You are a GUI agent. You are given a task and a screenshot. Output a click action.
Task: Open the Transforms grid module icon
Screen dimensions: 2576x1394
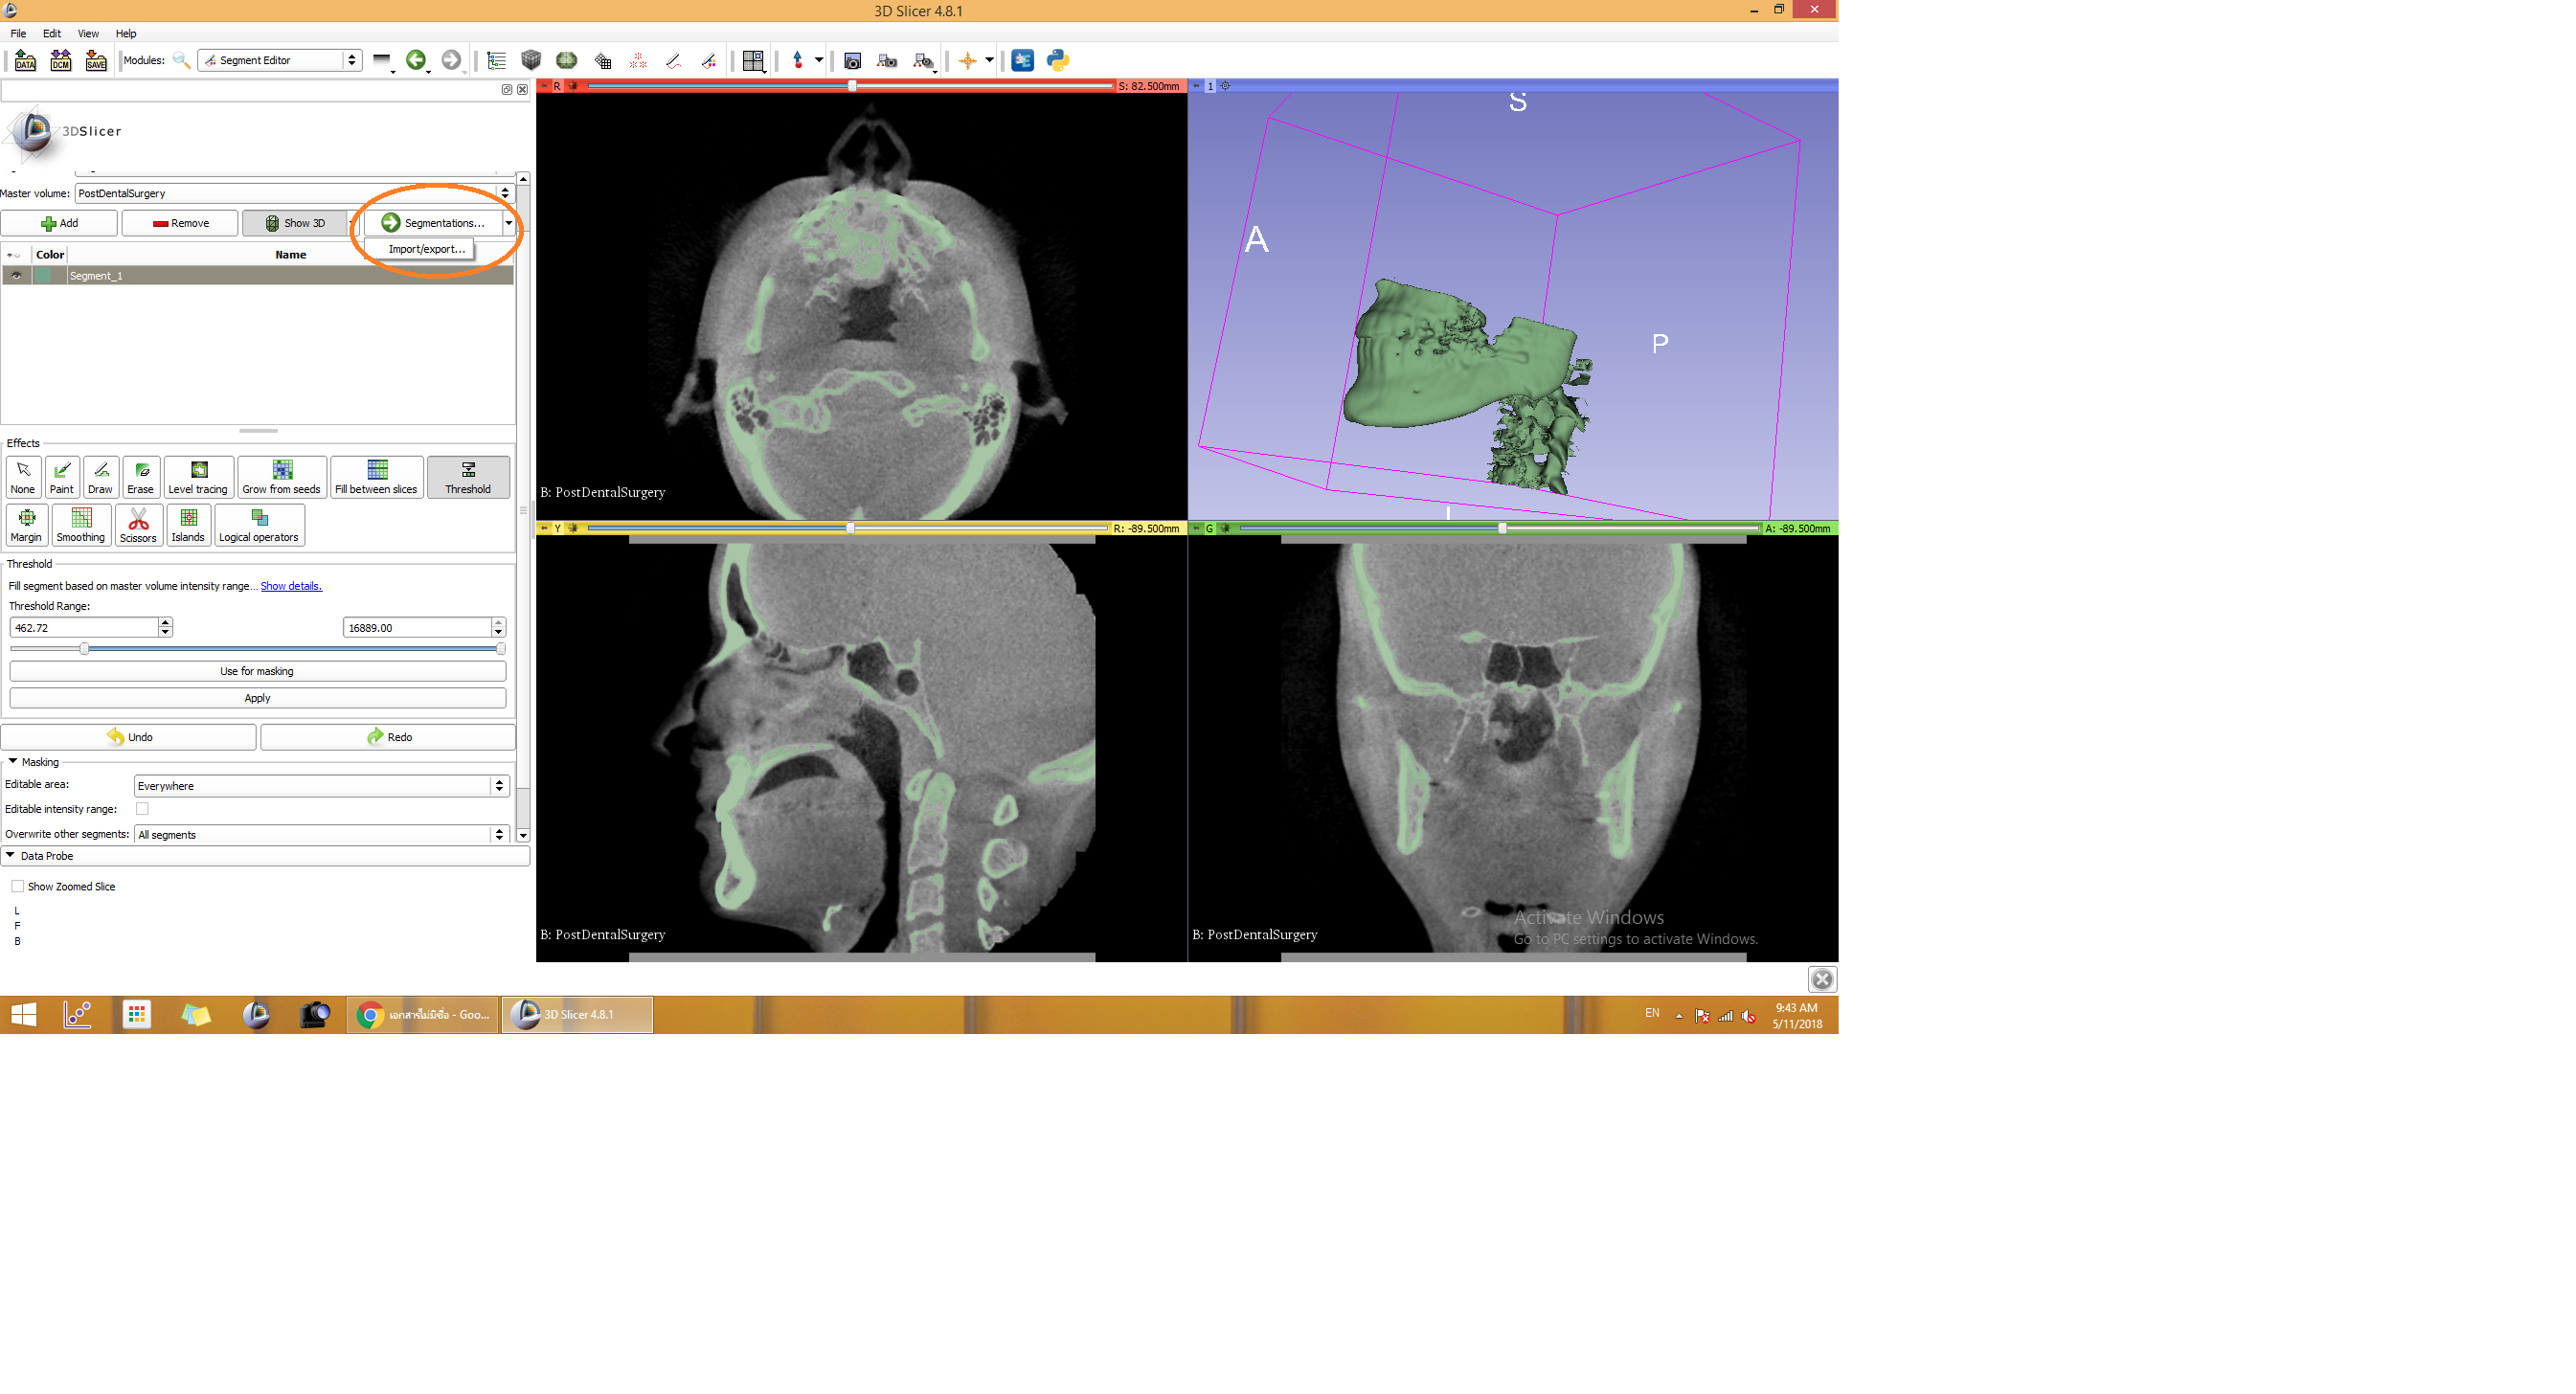603,61
